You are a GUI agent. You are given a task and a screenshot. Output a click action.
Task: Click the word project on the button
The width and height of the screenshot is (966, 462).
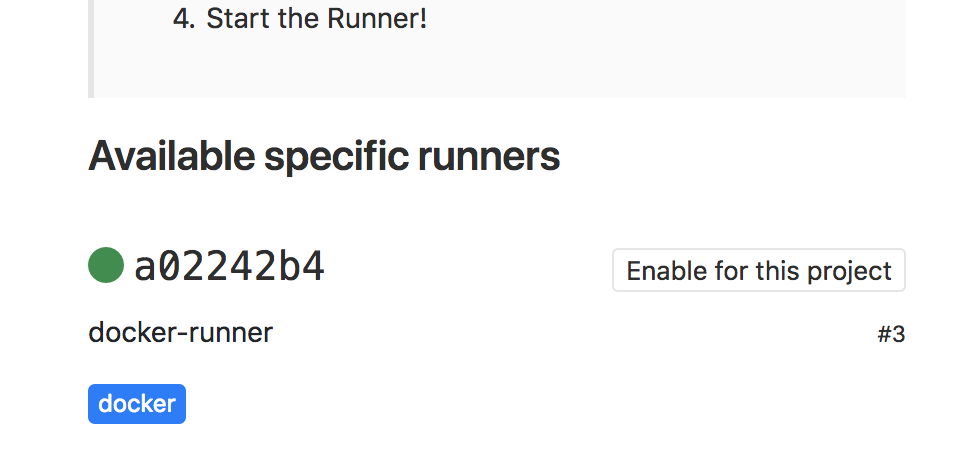tap(853, 271)
